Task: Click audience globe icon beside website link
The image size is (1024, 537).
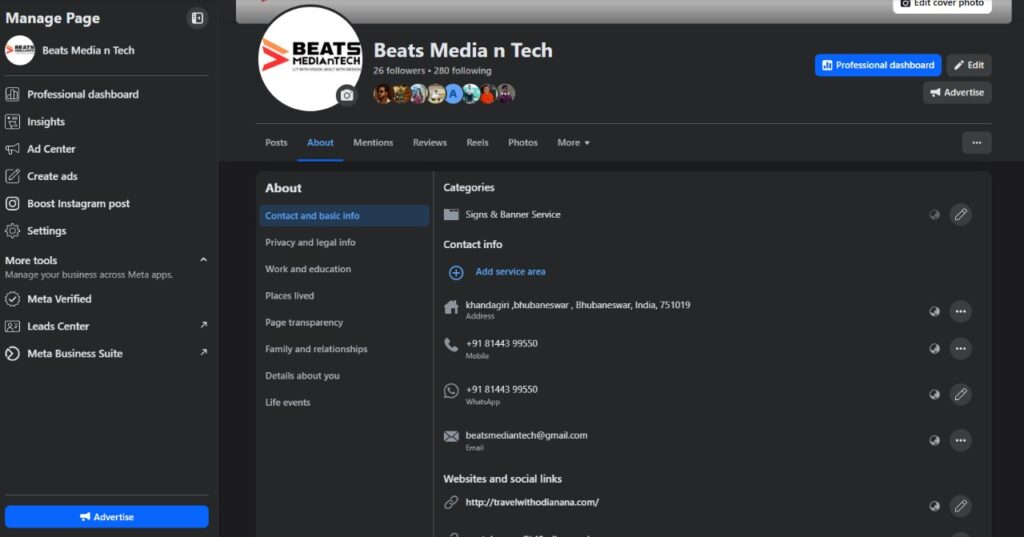Action: point(934,506)
